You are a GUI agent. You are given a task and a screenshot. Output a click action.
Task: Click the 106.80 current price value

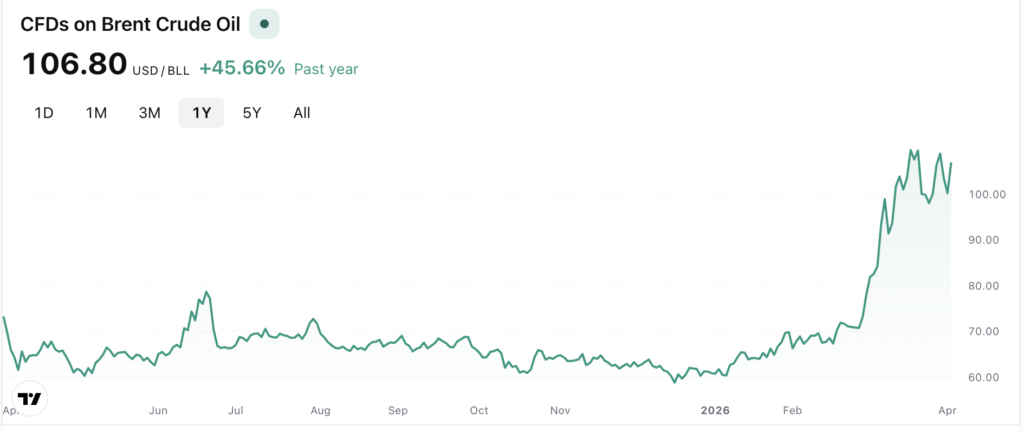(75, 66)
